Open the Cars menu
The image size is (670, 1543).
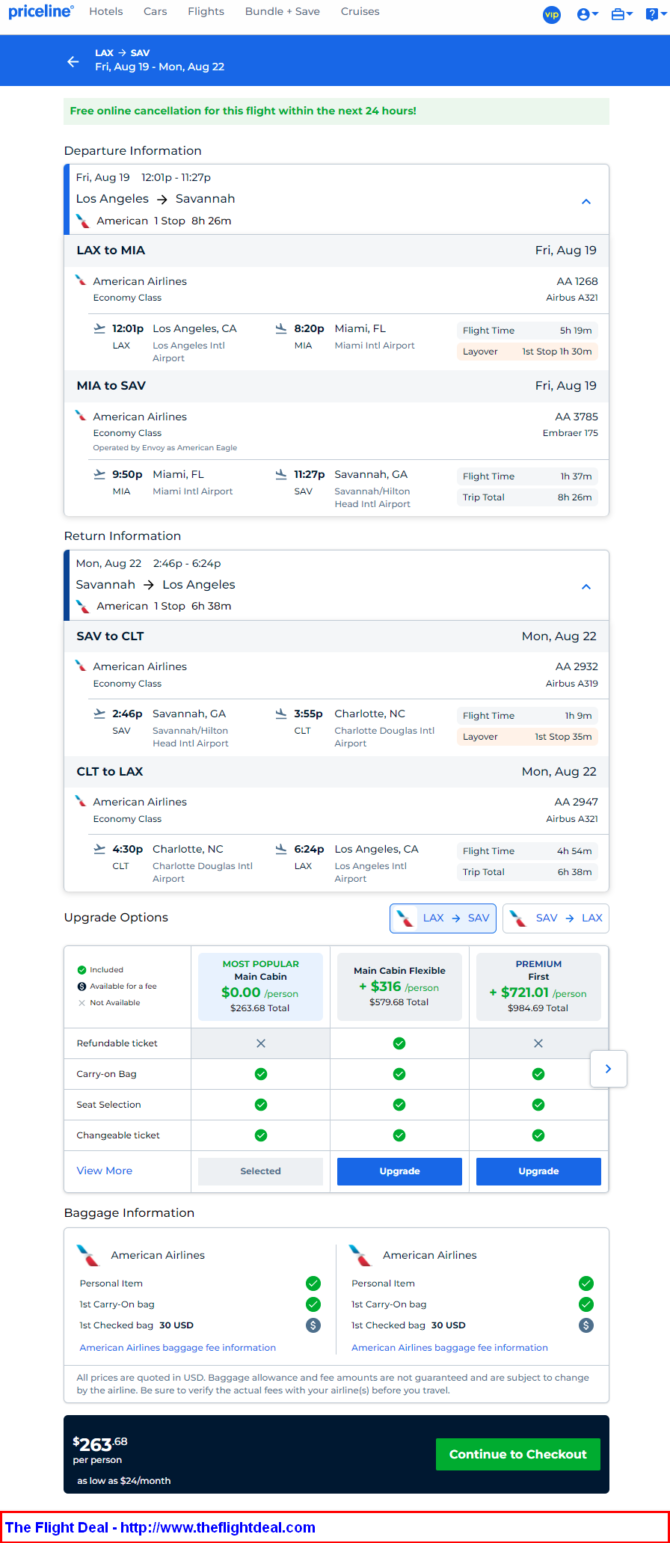pyautogui.click(x=155, y=12)
